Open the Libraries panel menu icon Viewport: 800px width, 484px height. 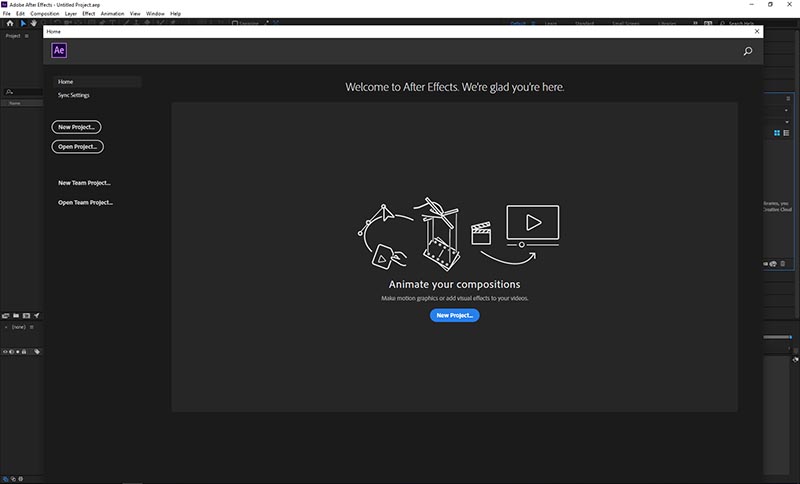click(x=788, y=98)
